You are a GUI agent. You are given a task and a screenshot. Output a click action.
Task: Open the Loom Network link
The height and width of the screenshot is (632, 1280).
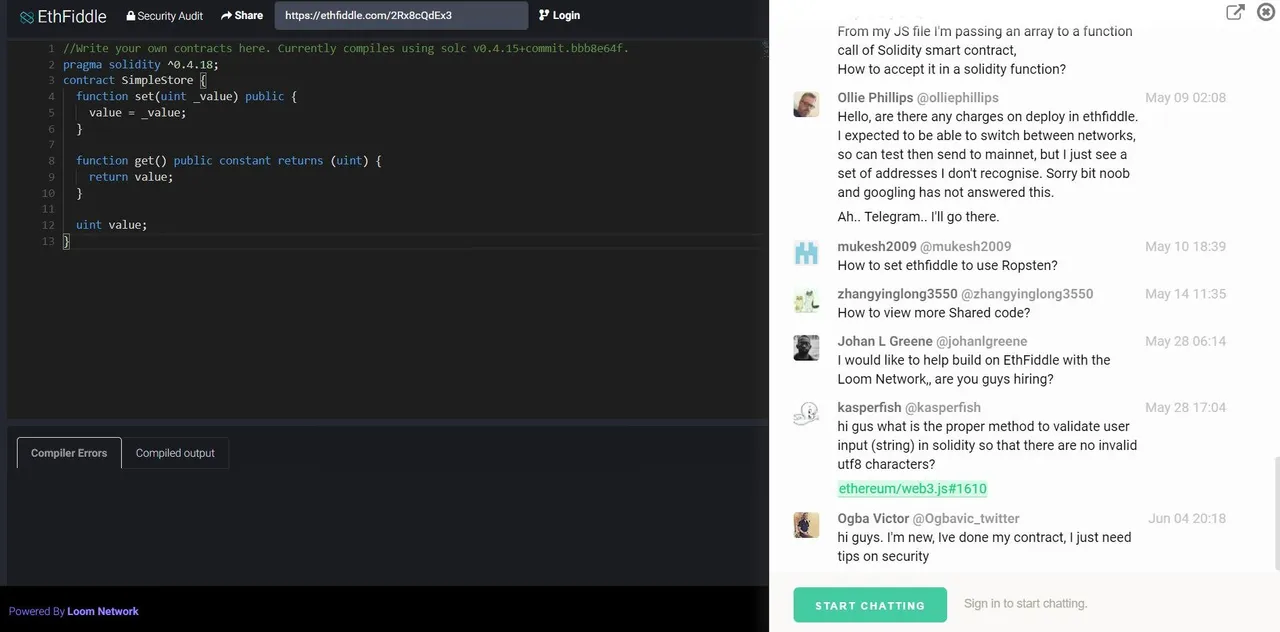[x=103, y=611]
